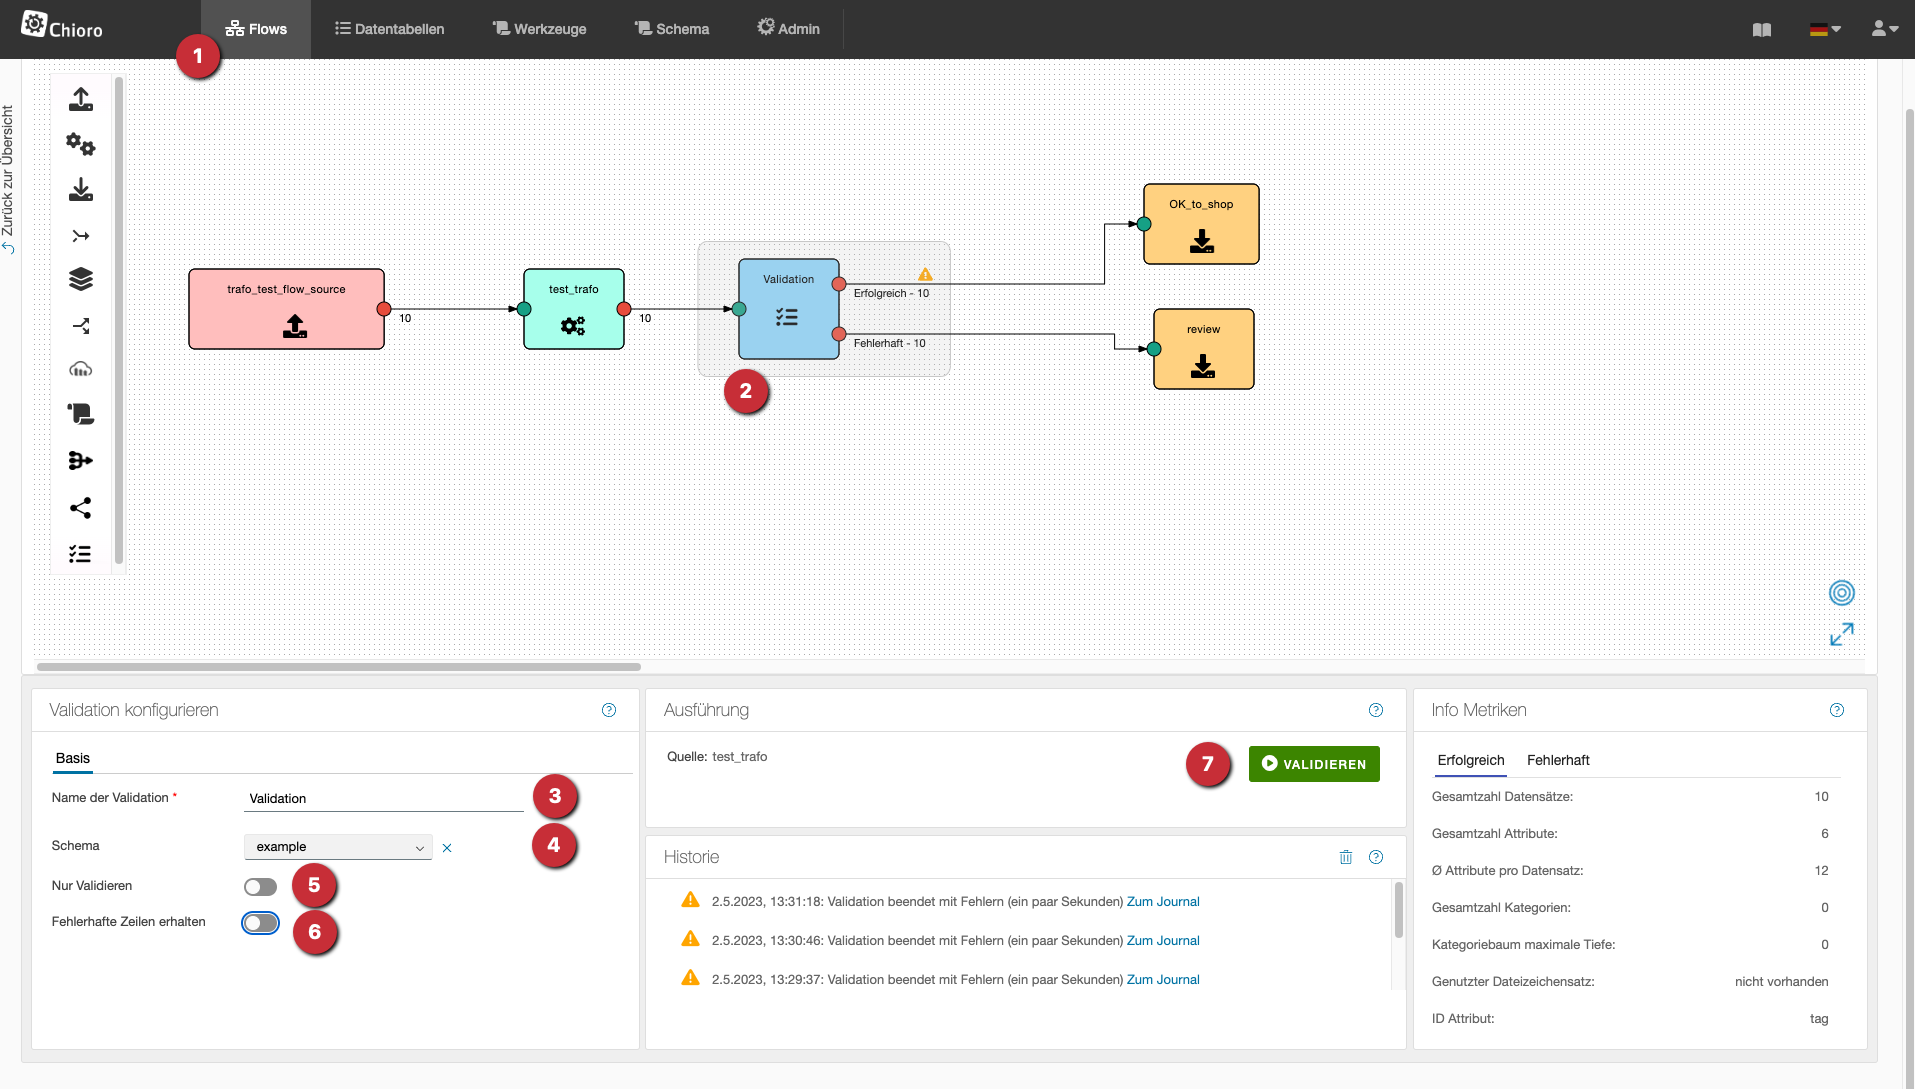
Task: Open the Datentabellen menu
Action: click(x=390, y=29)
